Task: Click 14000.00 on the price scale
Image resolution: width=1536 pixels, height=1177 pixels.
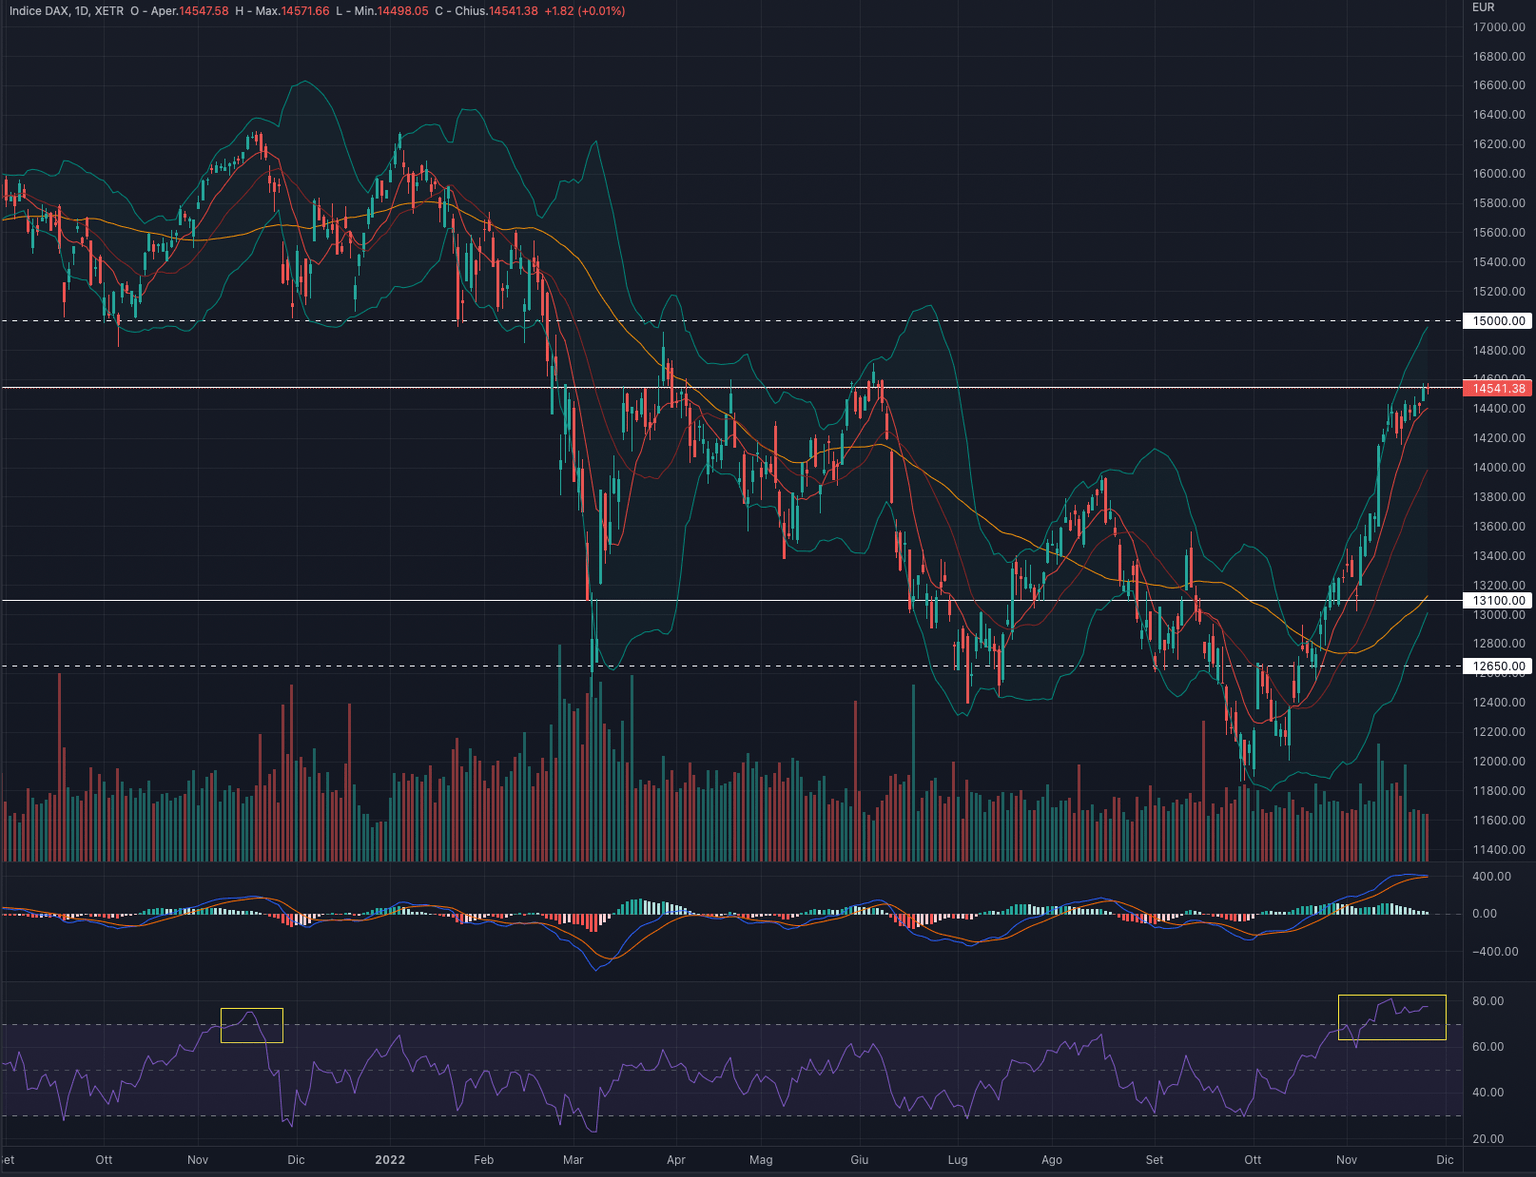Action: click(1499, 468)
